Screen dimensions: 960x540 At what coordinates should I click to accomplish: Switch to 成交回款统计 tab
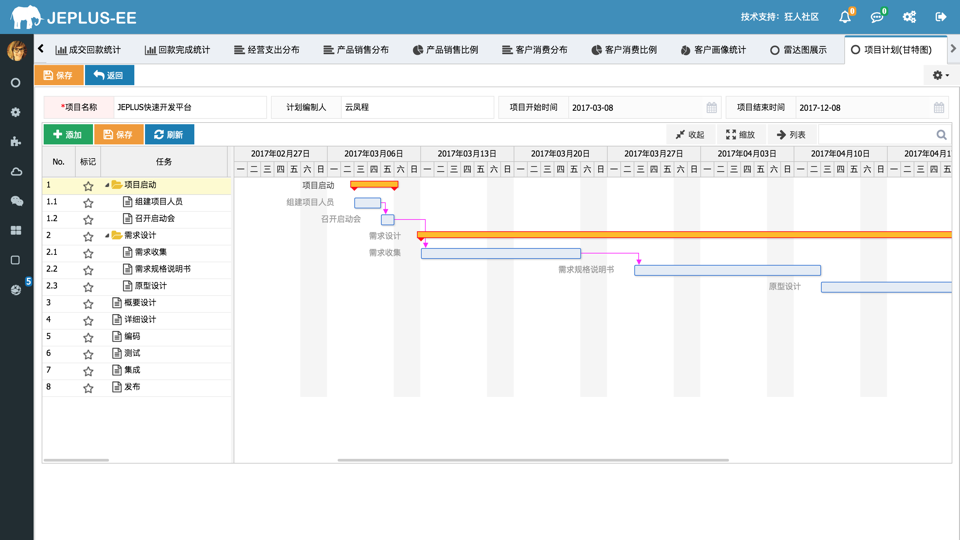tap(88, 50)
